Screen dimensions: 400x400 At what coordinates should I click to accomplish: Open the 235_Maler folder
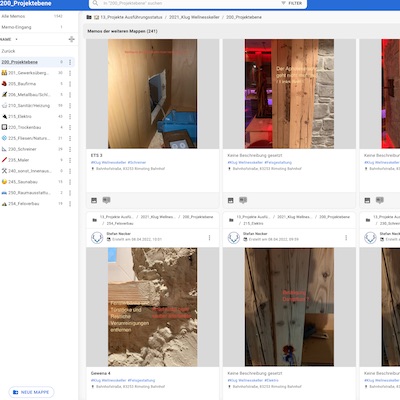tap(18, 160)
